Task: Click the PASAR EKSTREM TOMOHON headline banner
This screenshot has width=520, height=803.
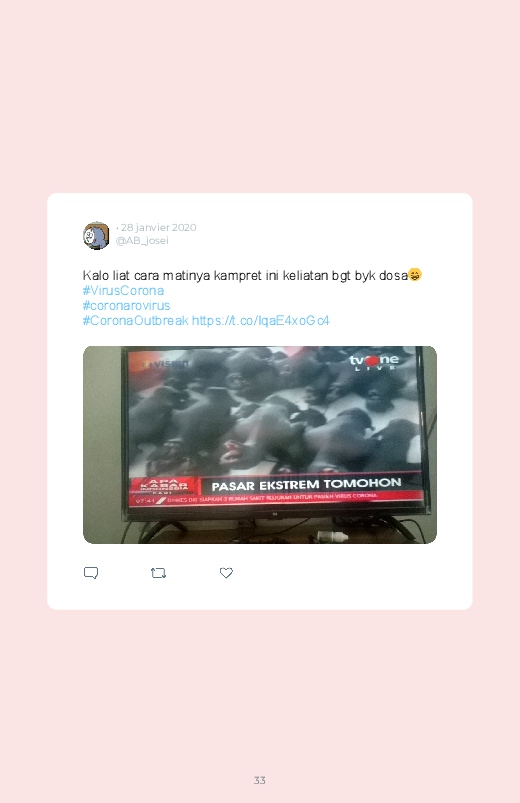Action: [306, 484]
